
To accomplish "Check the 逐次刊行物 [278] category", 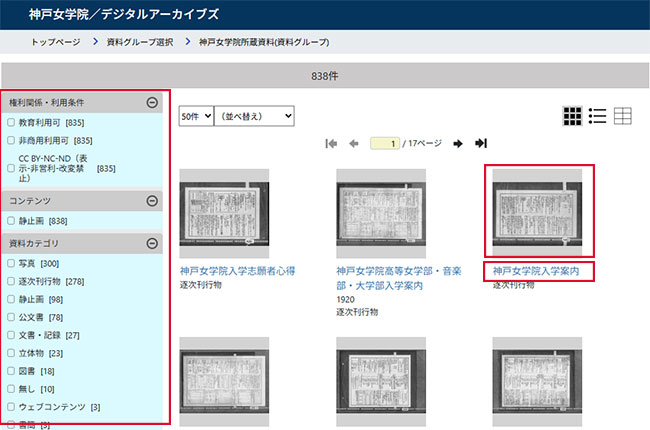I will pos(11,281).
